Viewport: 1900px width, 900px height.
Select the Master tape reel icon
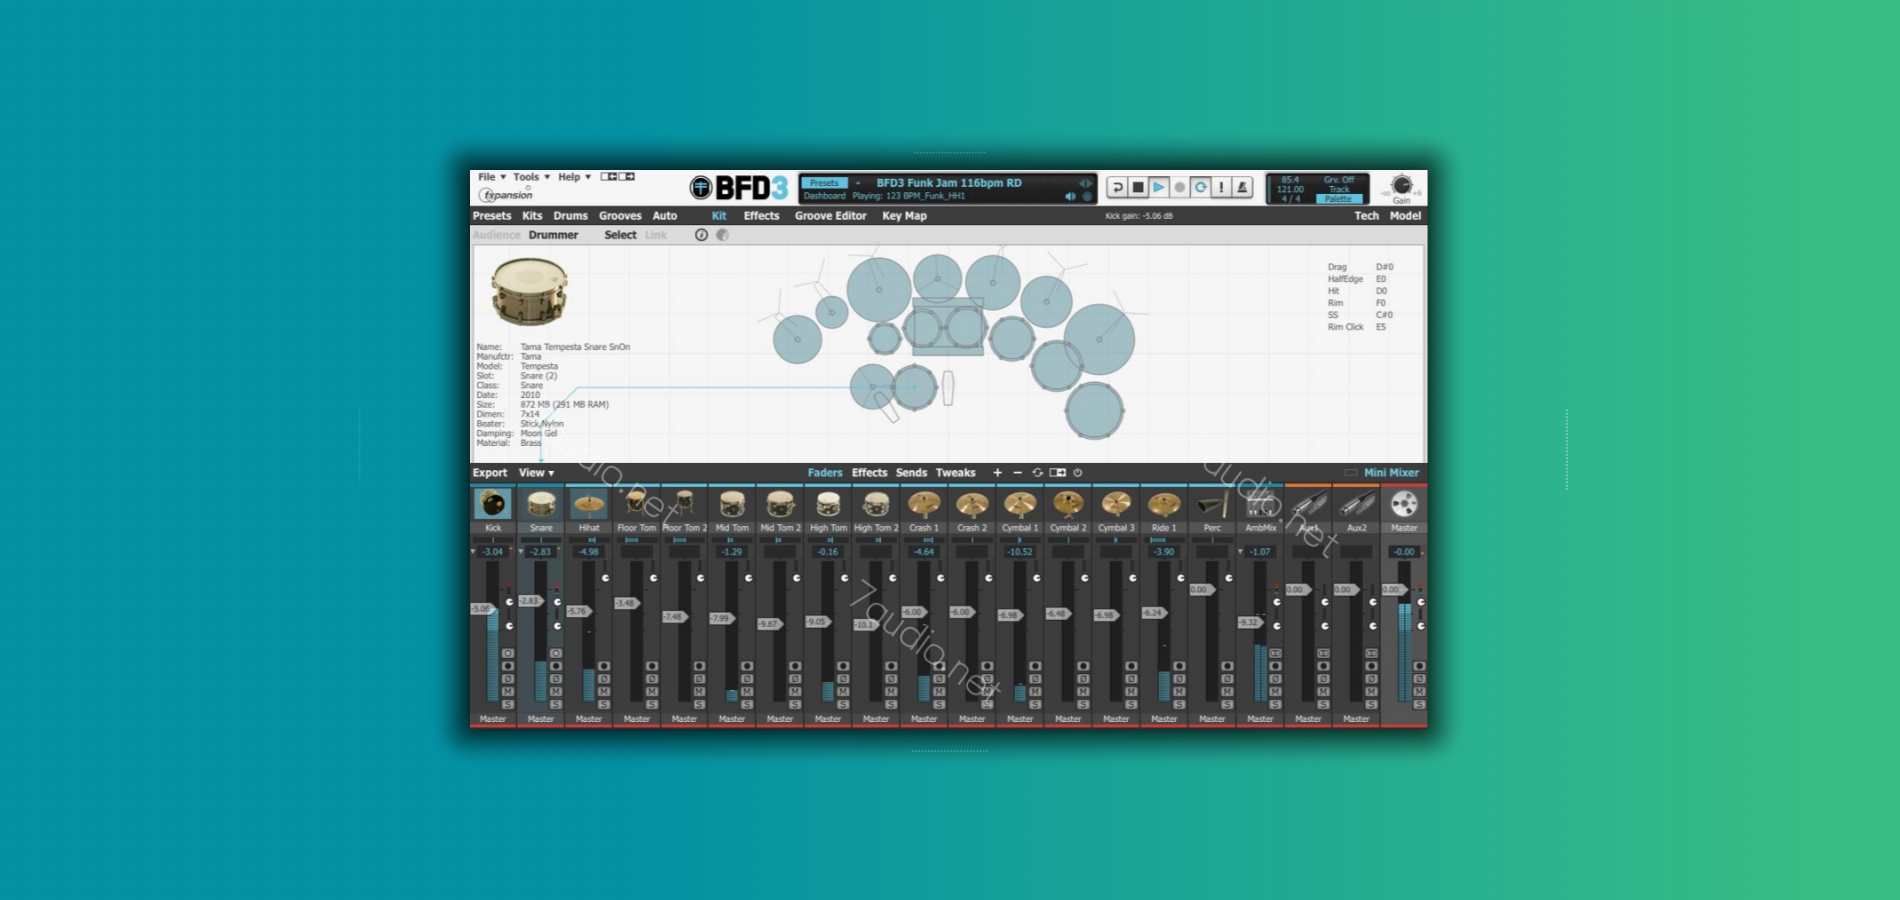pyautogui.click(x=1404, y=504)
